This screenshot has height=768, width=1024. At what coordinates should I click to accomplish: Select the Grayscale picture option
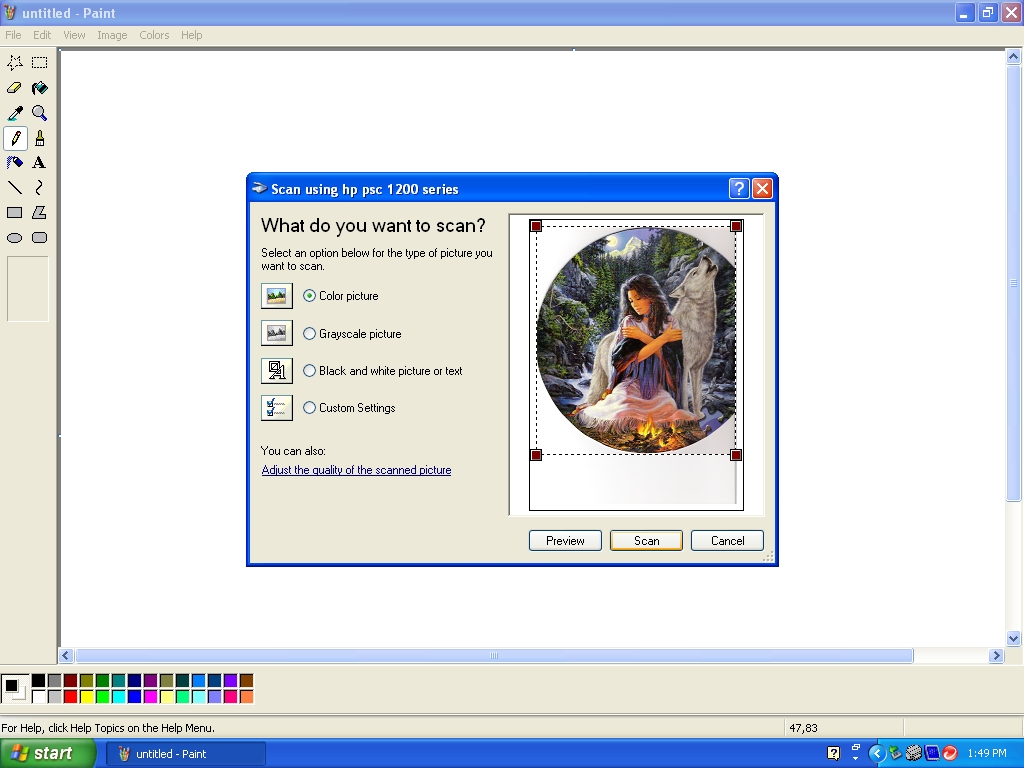(x=310, y=334)
